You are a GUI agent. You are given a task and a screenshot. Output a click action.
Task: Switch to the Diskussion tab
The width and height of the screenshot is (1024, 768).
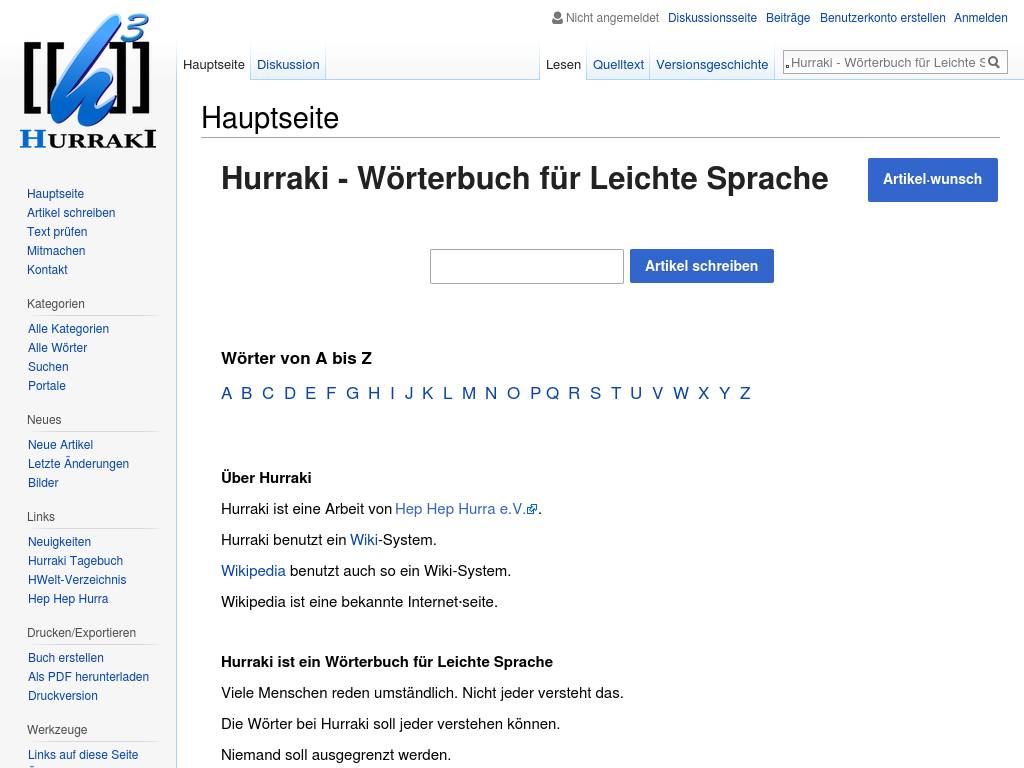click(x=288, y=64)
